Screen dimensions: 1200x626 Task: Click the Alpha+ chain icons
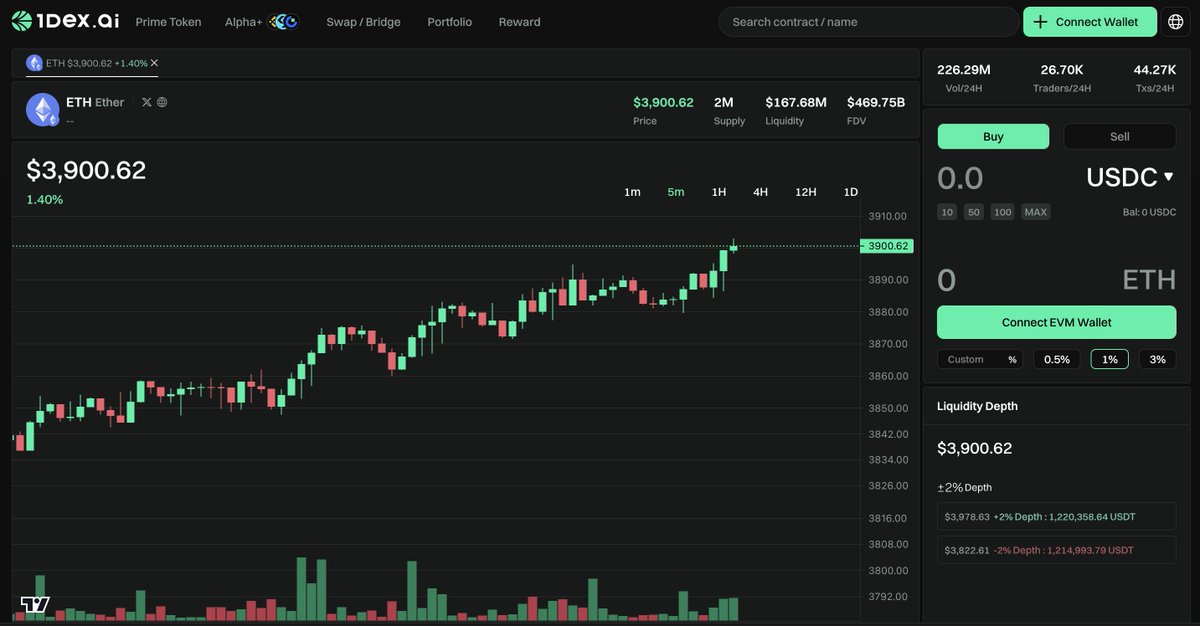tap(283, 22)
